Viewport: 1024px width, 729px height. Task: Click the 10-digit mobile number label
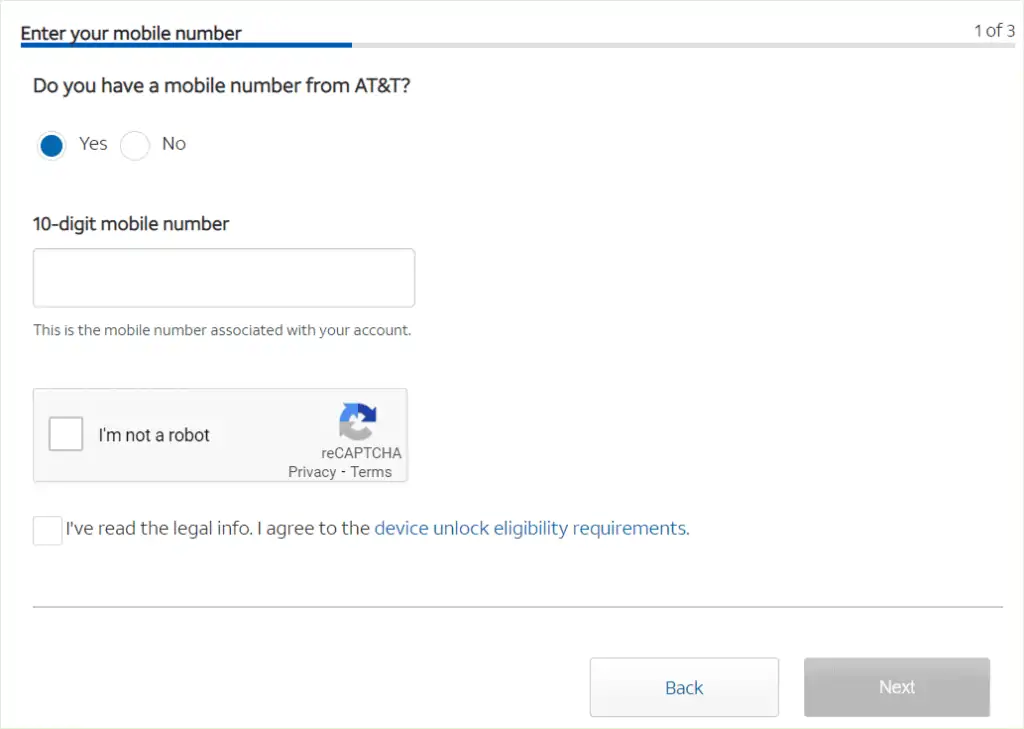pos(131,224)
